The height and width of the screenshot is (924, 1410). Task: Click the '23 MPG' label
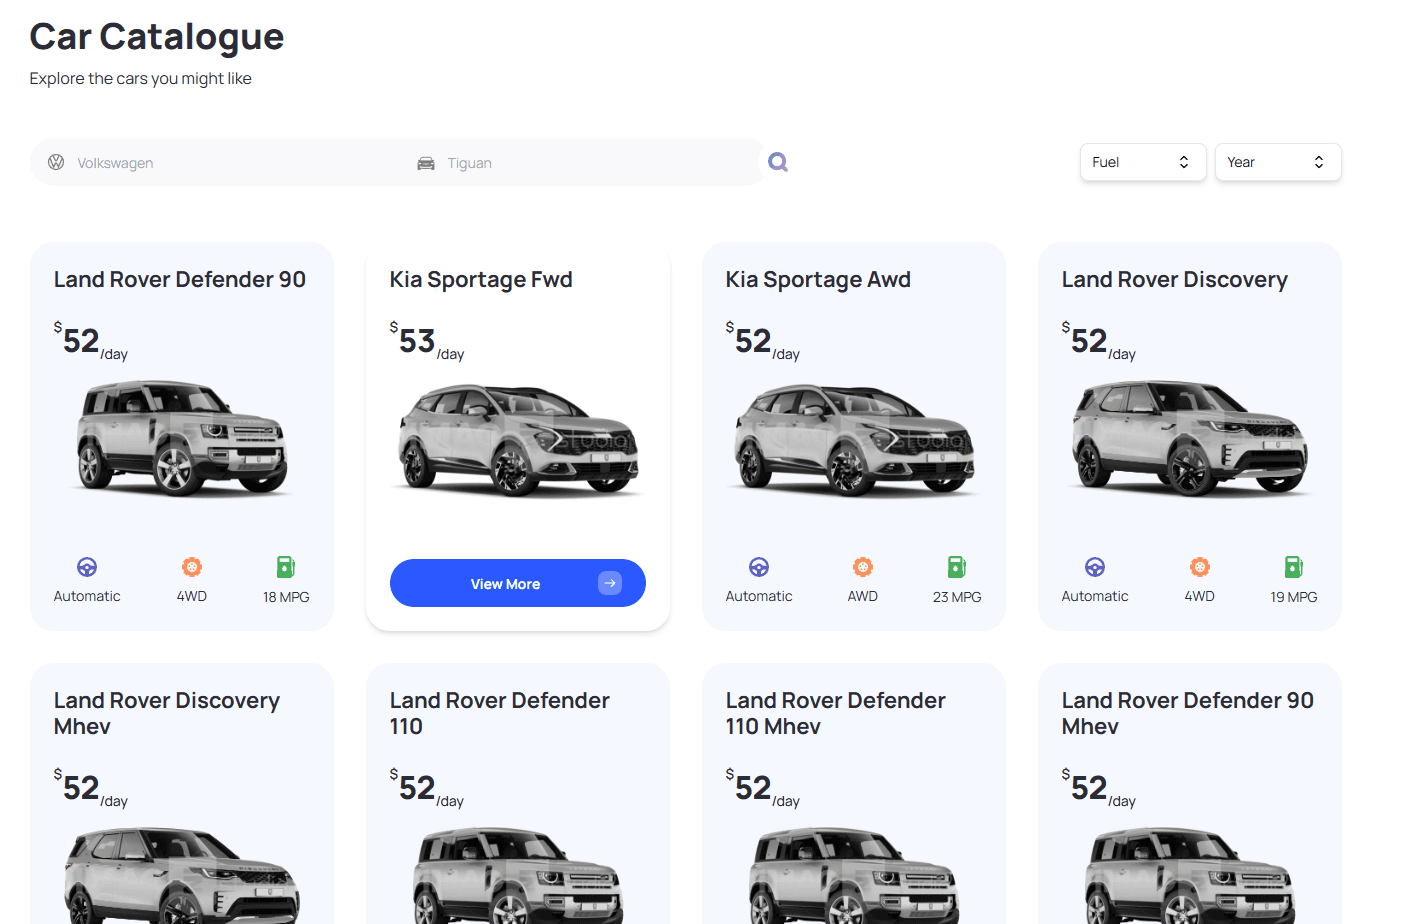pos(957,597)
